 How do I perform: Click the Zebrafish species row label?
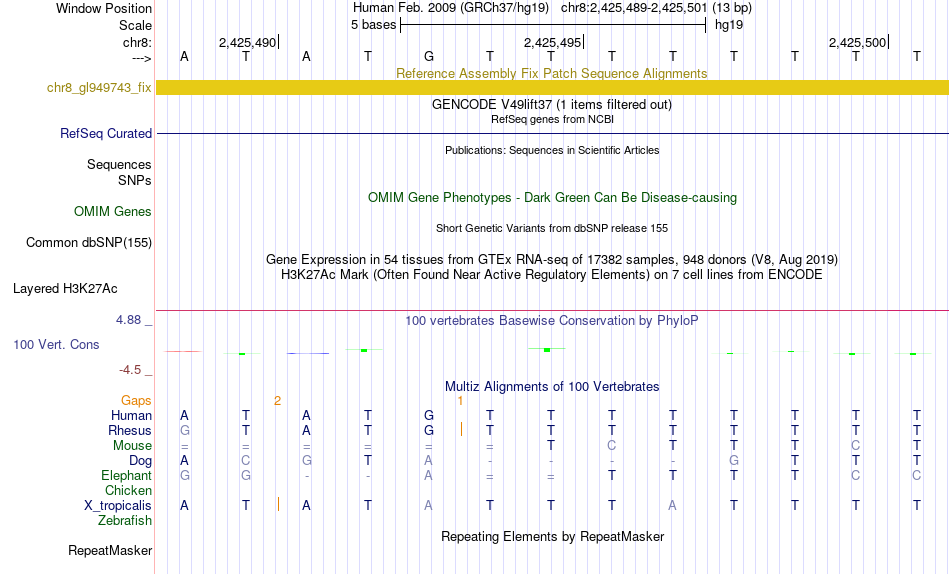coord(125,520)
